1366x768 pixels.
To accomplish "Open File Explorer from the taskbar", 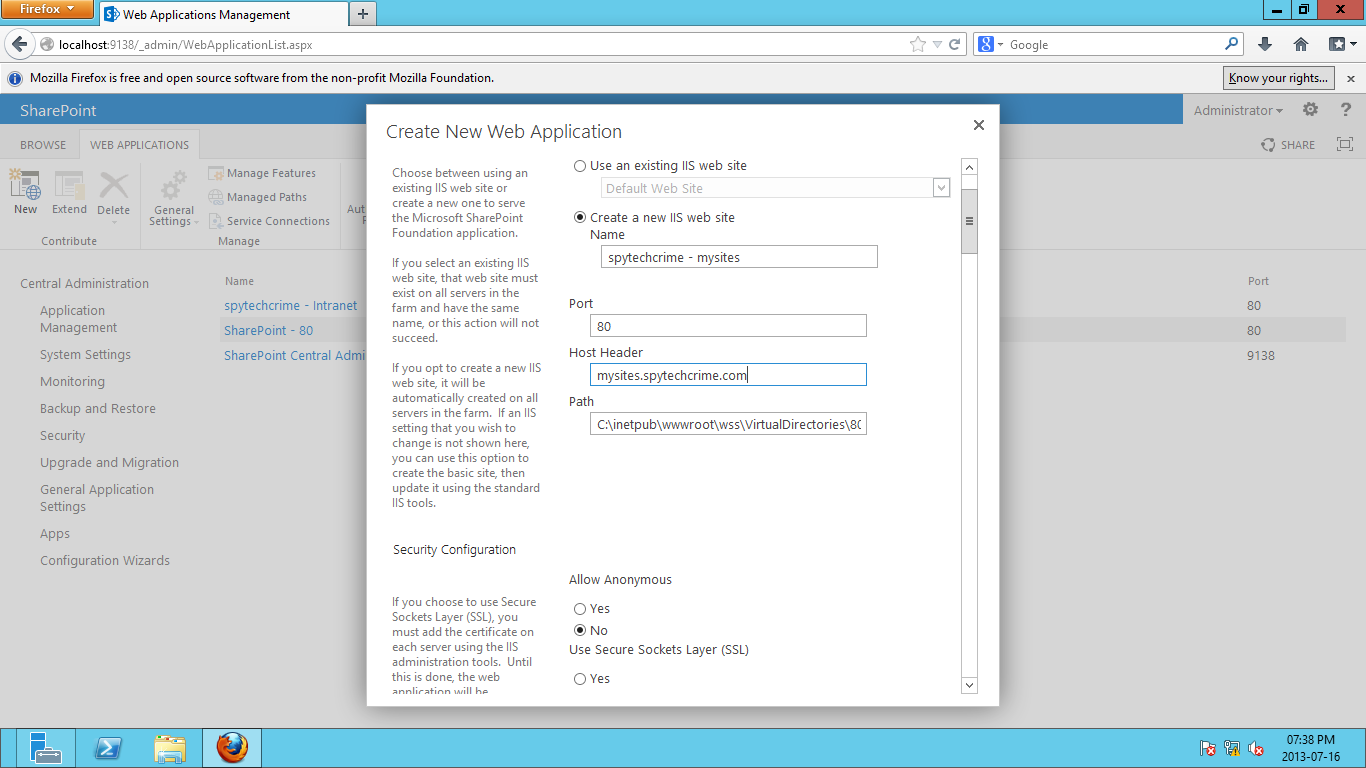I will [x=170, y=748].
